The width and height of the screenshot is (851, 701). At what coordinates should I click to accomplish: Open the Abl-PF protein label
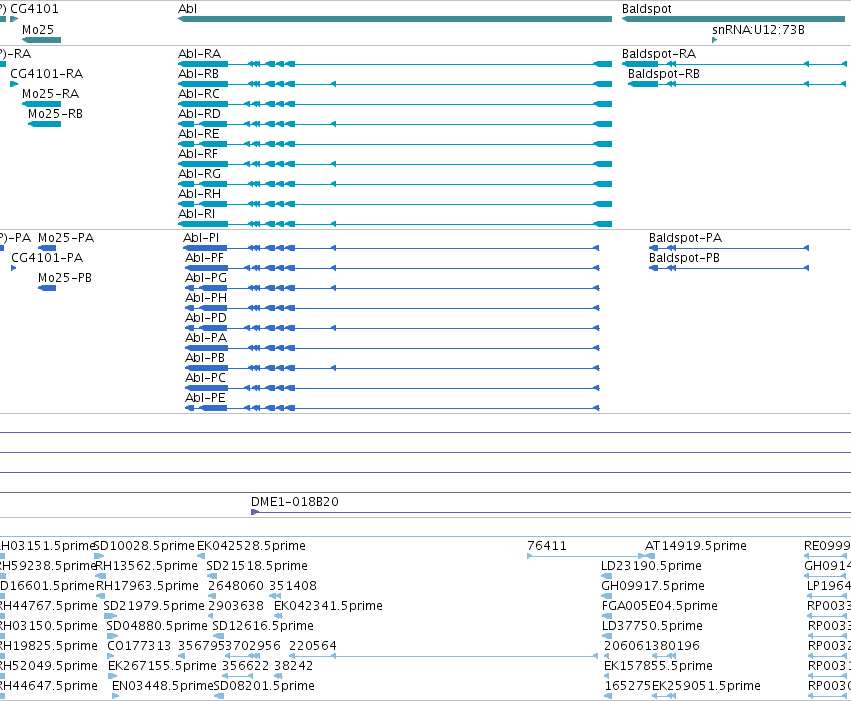point(205,258)
